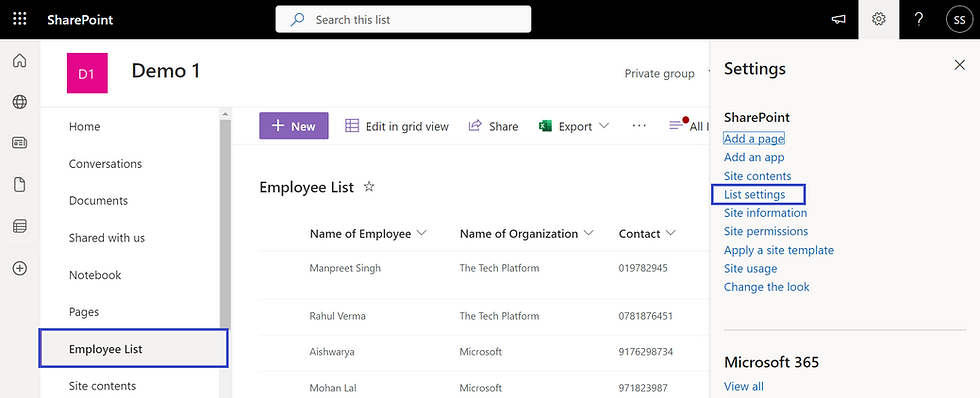Click contact number 0781876451
980x398 pixels.
point(646,316)
